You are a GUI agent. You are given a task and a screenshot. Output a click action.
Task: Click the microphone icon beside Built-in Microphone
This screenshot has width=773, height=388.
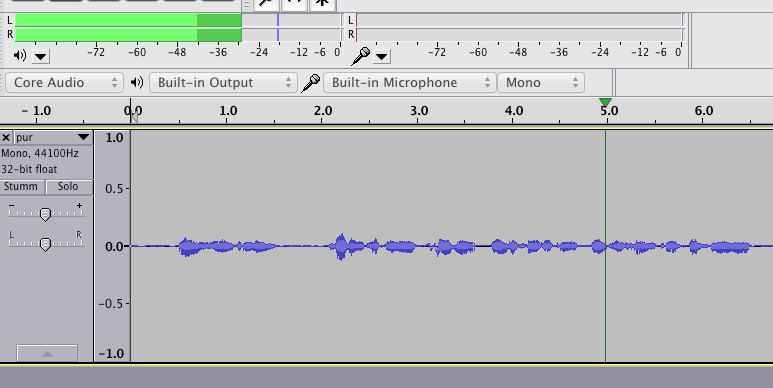pos(311,83)
